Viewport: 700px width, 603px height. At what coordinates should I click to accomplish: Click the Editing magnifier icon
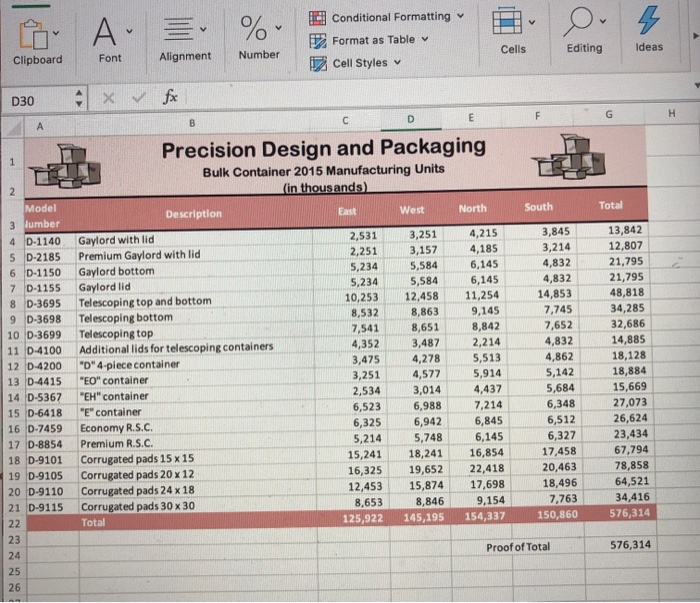point(578,22)
